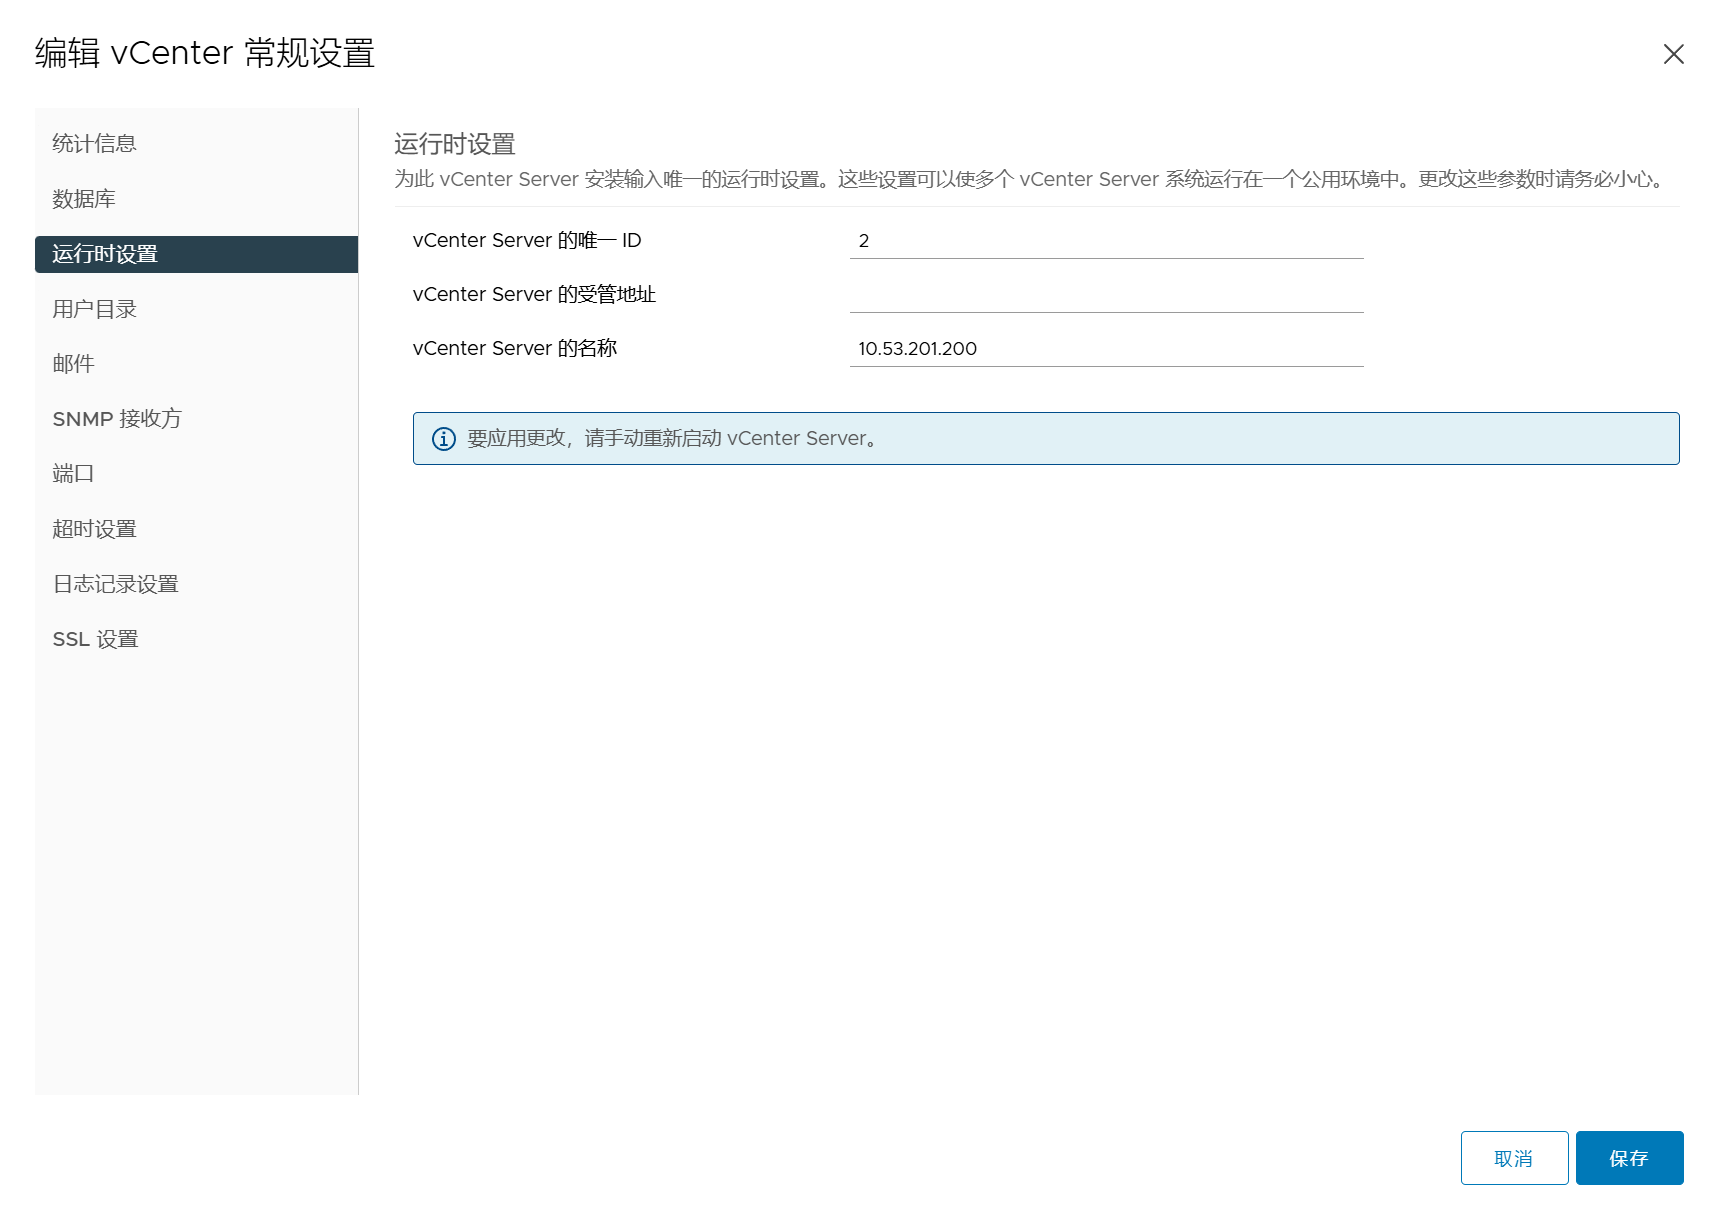Click the 保存 button
The width and height of the screenshot is (1716, 1218).
(1629, 1158)
